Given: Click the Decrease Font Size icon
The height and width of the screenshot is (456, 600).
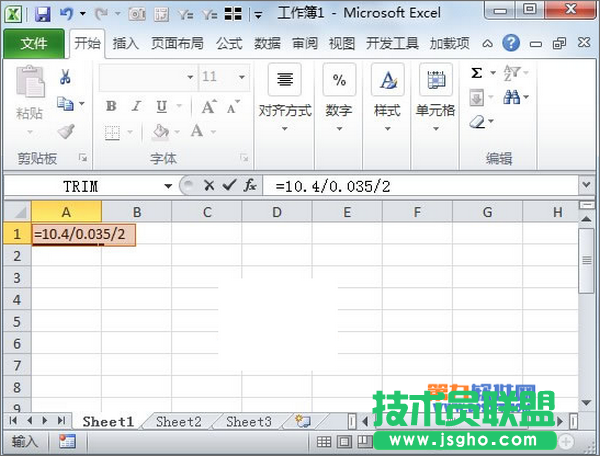Looking at the screenshot, I should click(x=233, y=107).
